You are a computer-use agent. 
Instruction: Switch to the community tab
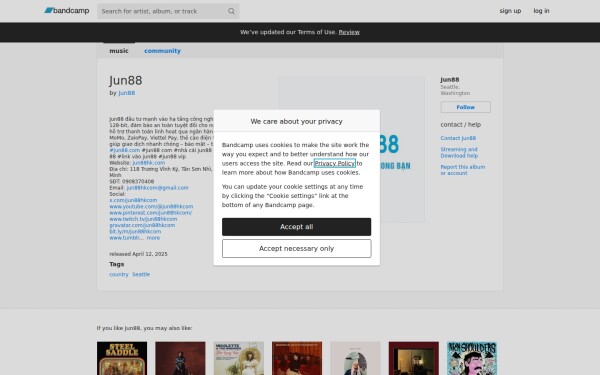(x=162, y=51)
